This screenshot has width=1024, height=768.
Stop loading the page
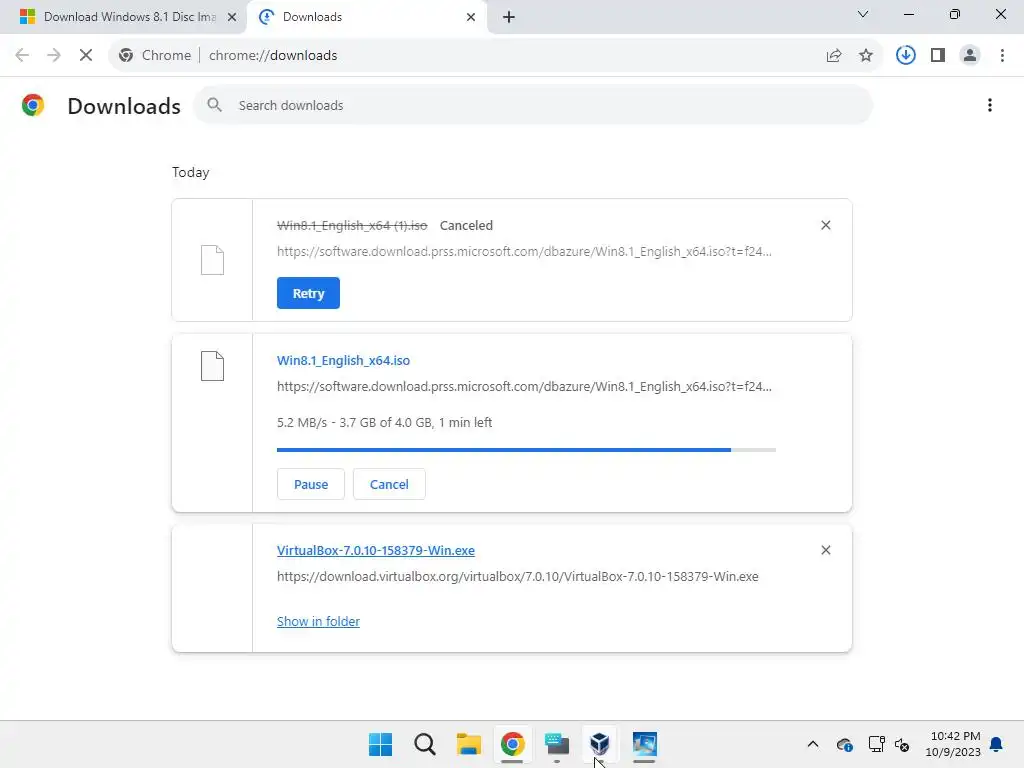click(86, 55)
